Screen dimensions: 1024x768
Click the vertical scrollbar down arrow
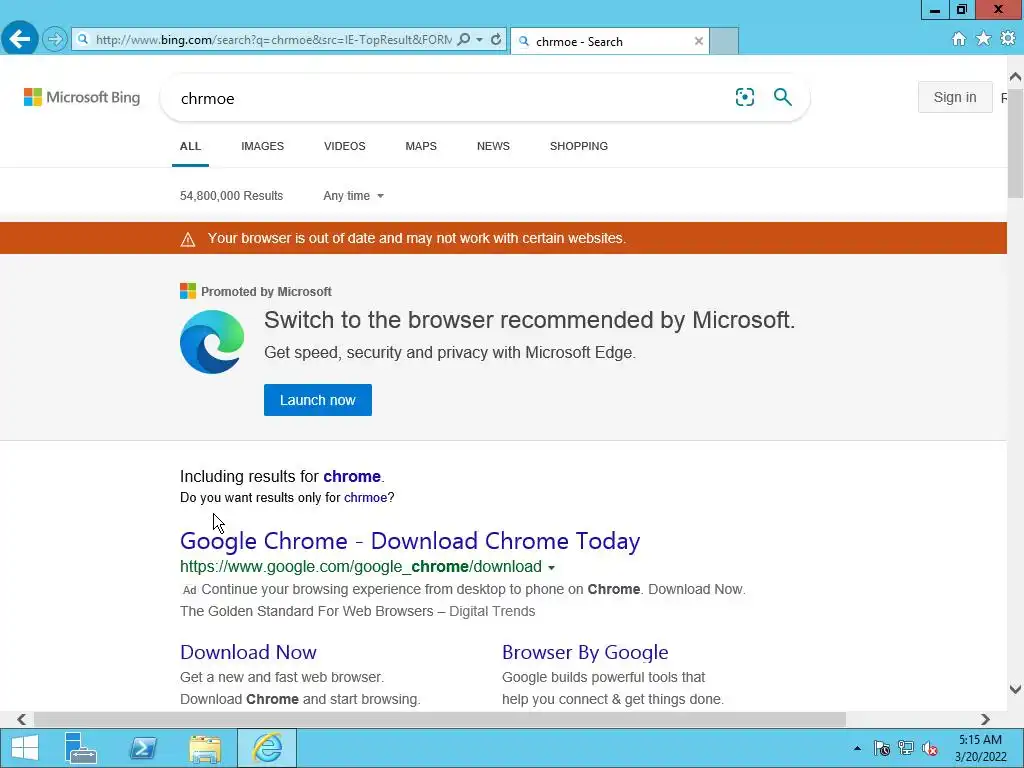[x=1016, y=689]
